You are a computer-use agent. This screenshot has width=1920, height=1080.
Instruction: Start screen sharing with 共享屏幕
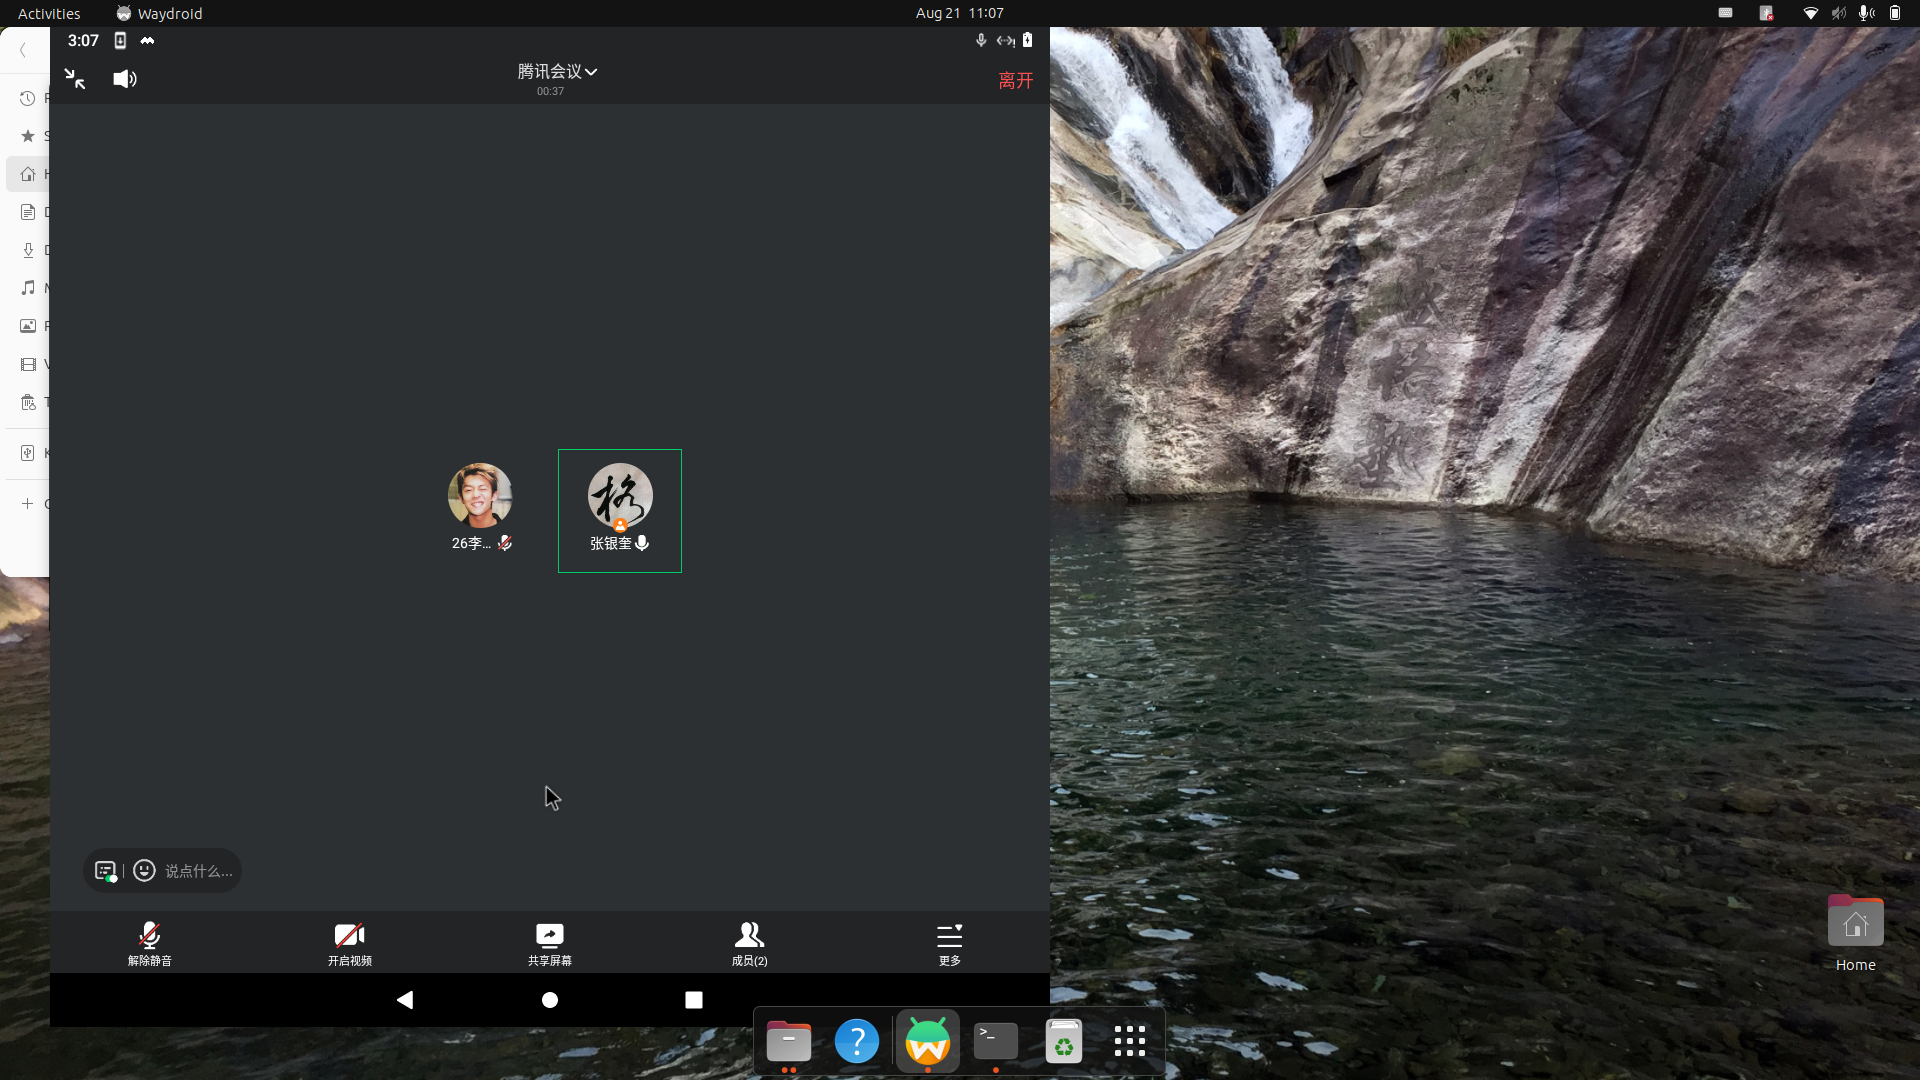click(550, 944)
